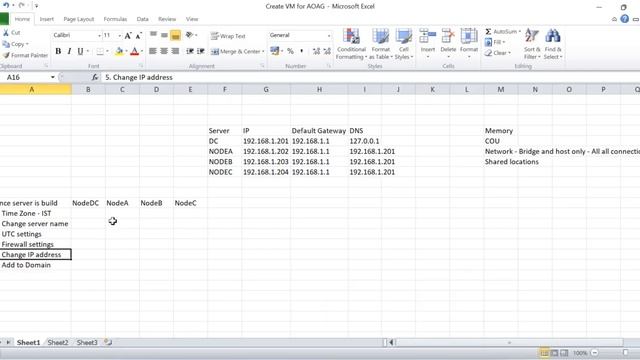The width and height of the screenshot is (640, 360).
Task: Click Increase Decimal icon
Action: (316, 51)
